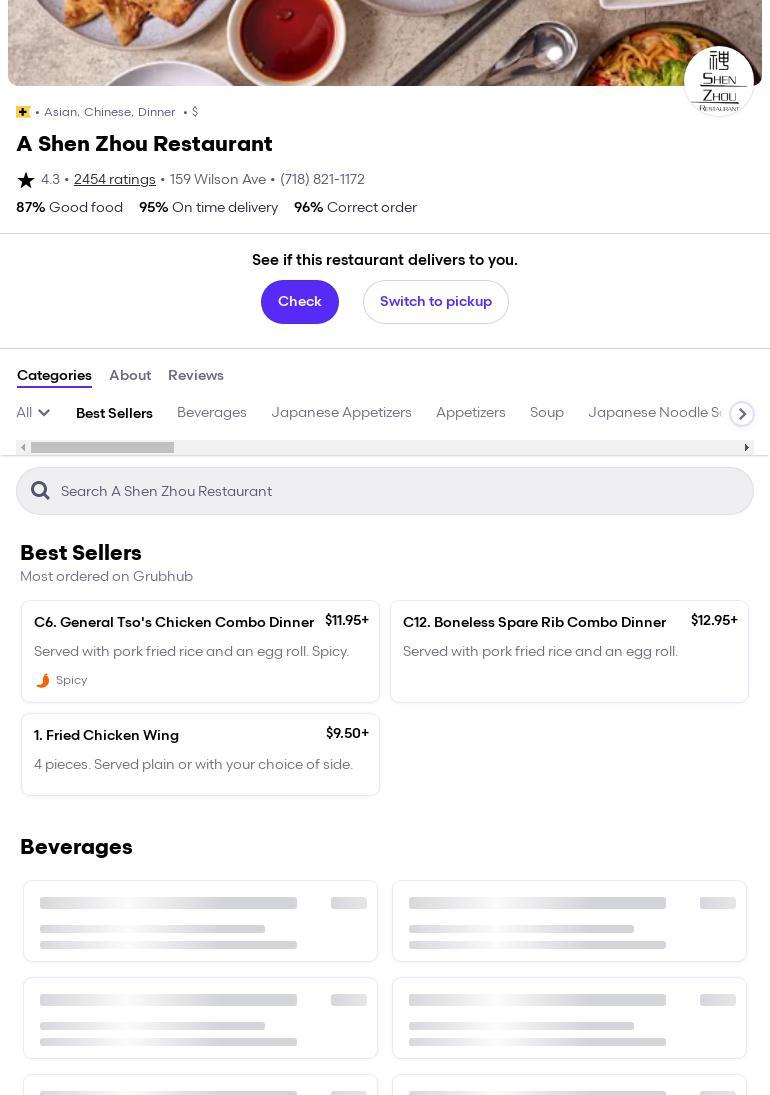The image size is (770, 1095).
Task: Click the horizontal category scrollbar thumb
Action: [x=102, y=447]
